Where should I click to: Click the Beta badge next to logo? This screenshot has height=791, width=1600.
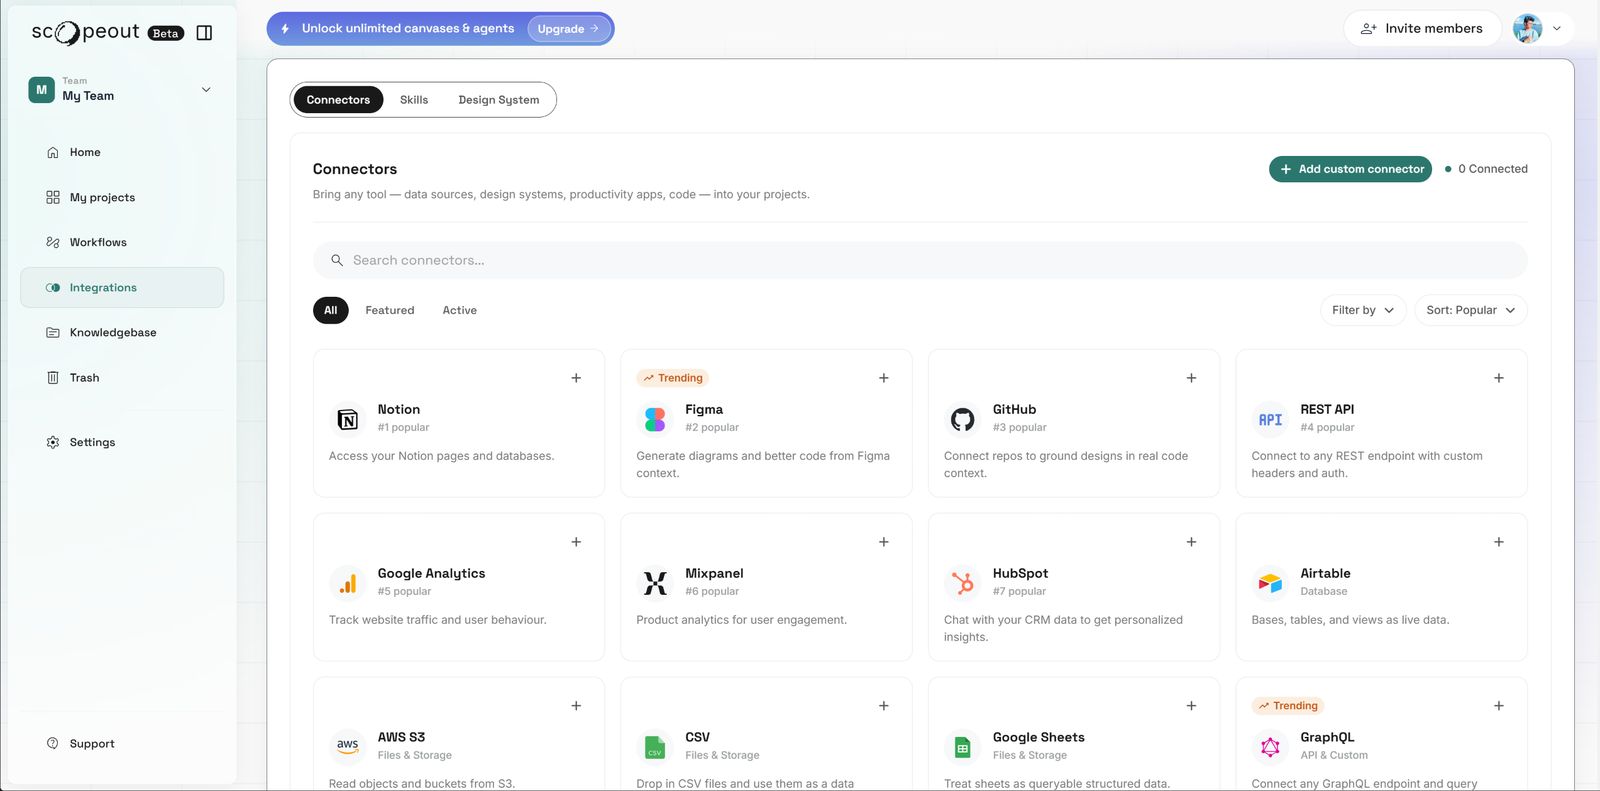[166, 33]
